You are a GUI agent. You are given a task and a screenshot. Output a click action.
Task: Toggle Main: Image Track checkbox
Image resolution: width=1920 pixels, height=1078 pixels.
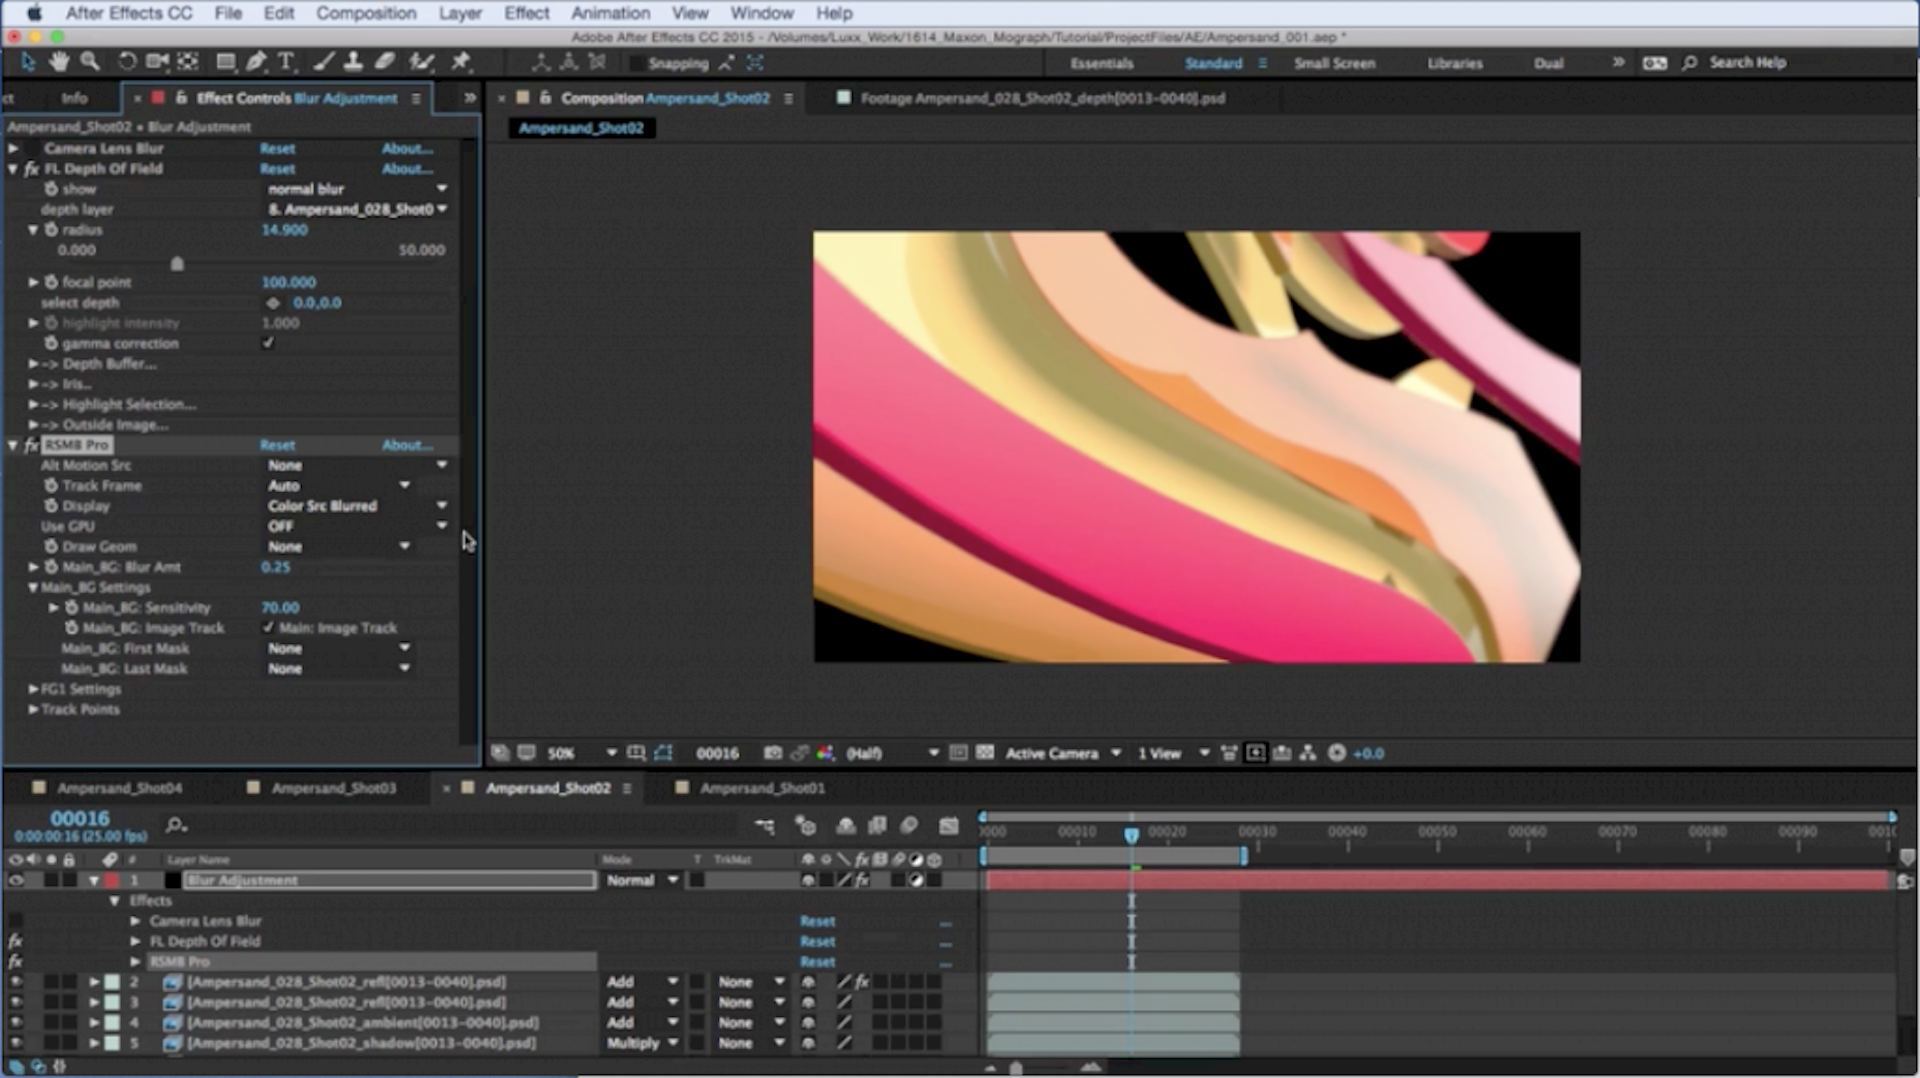[x=268, y=628]
